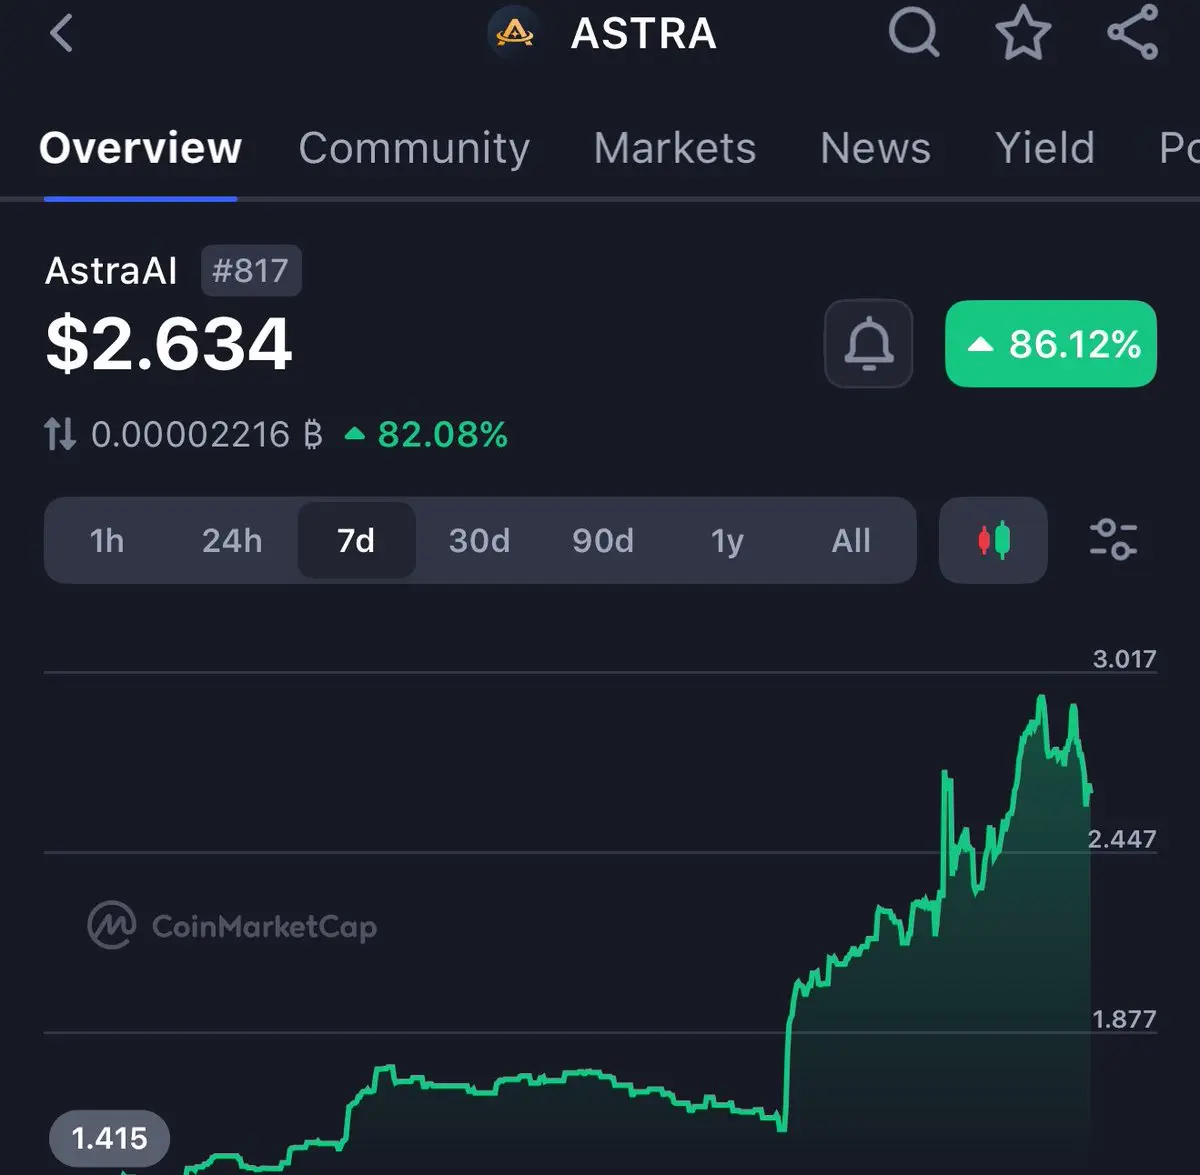The height and width of the screenshot is (1175, 1200).
Task: Tap the 0.00002216 BTC price
Action: coord(207,435)
